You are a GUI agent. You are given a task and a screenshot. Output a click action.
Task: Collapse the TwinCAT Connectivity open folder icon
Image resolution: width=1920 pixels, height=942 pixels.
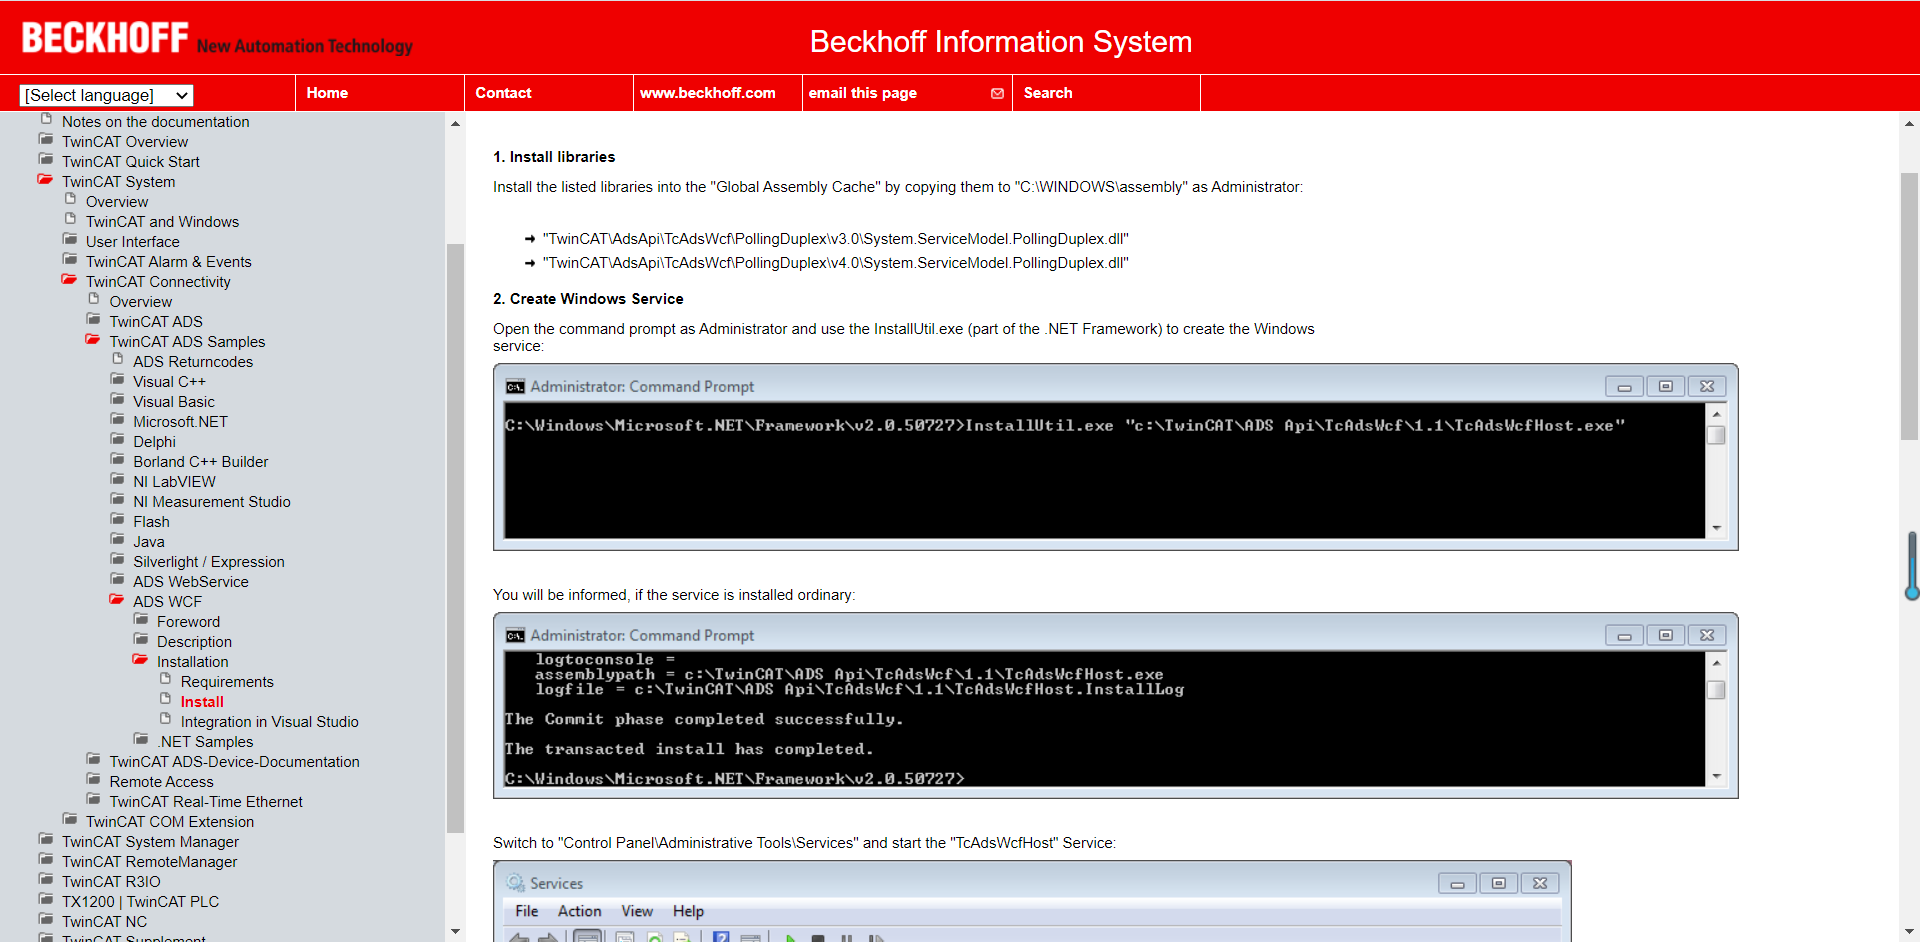69,279
